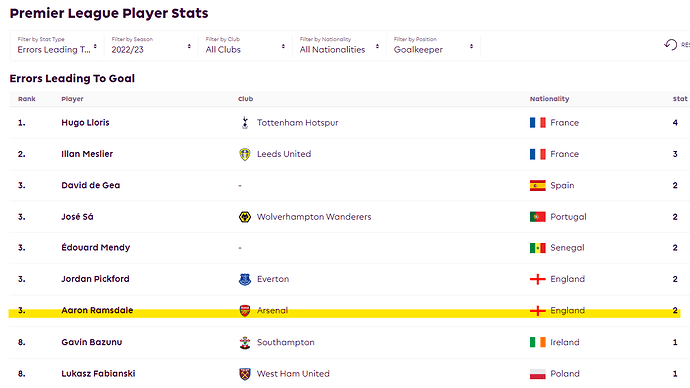Click the Everton club crest icon
This screenshot has width=690, height=388.
click(245, 279)
